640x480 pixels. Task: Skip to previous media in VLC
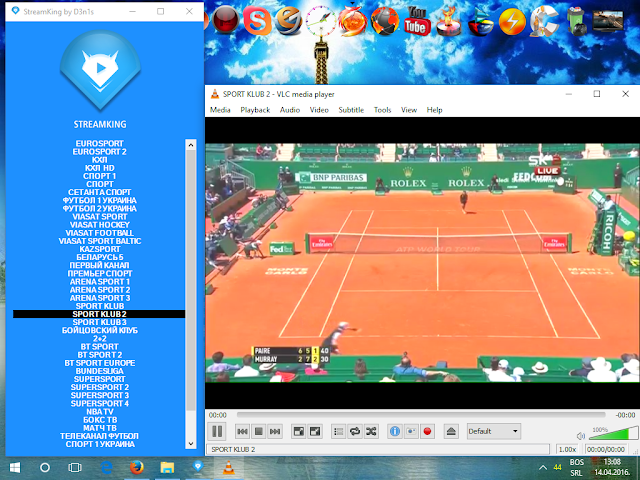pos(242,431)
